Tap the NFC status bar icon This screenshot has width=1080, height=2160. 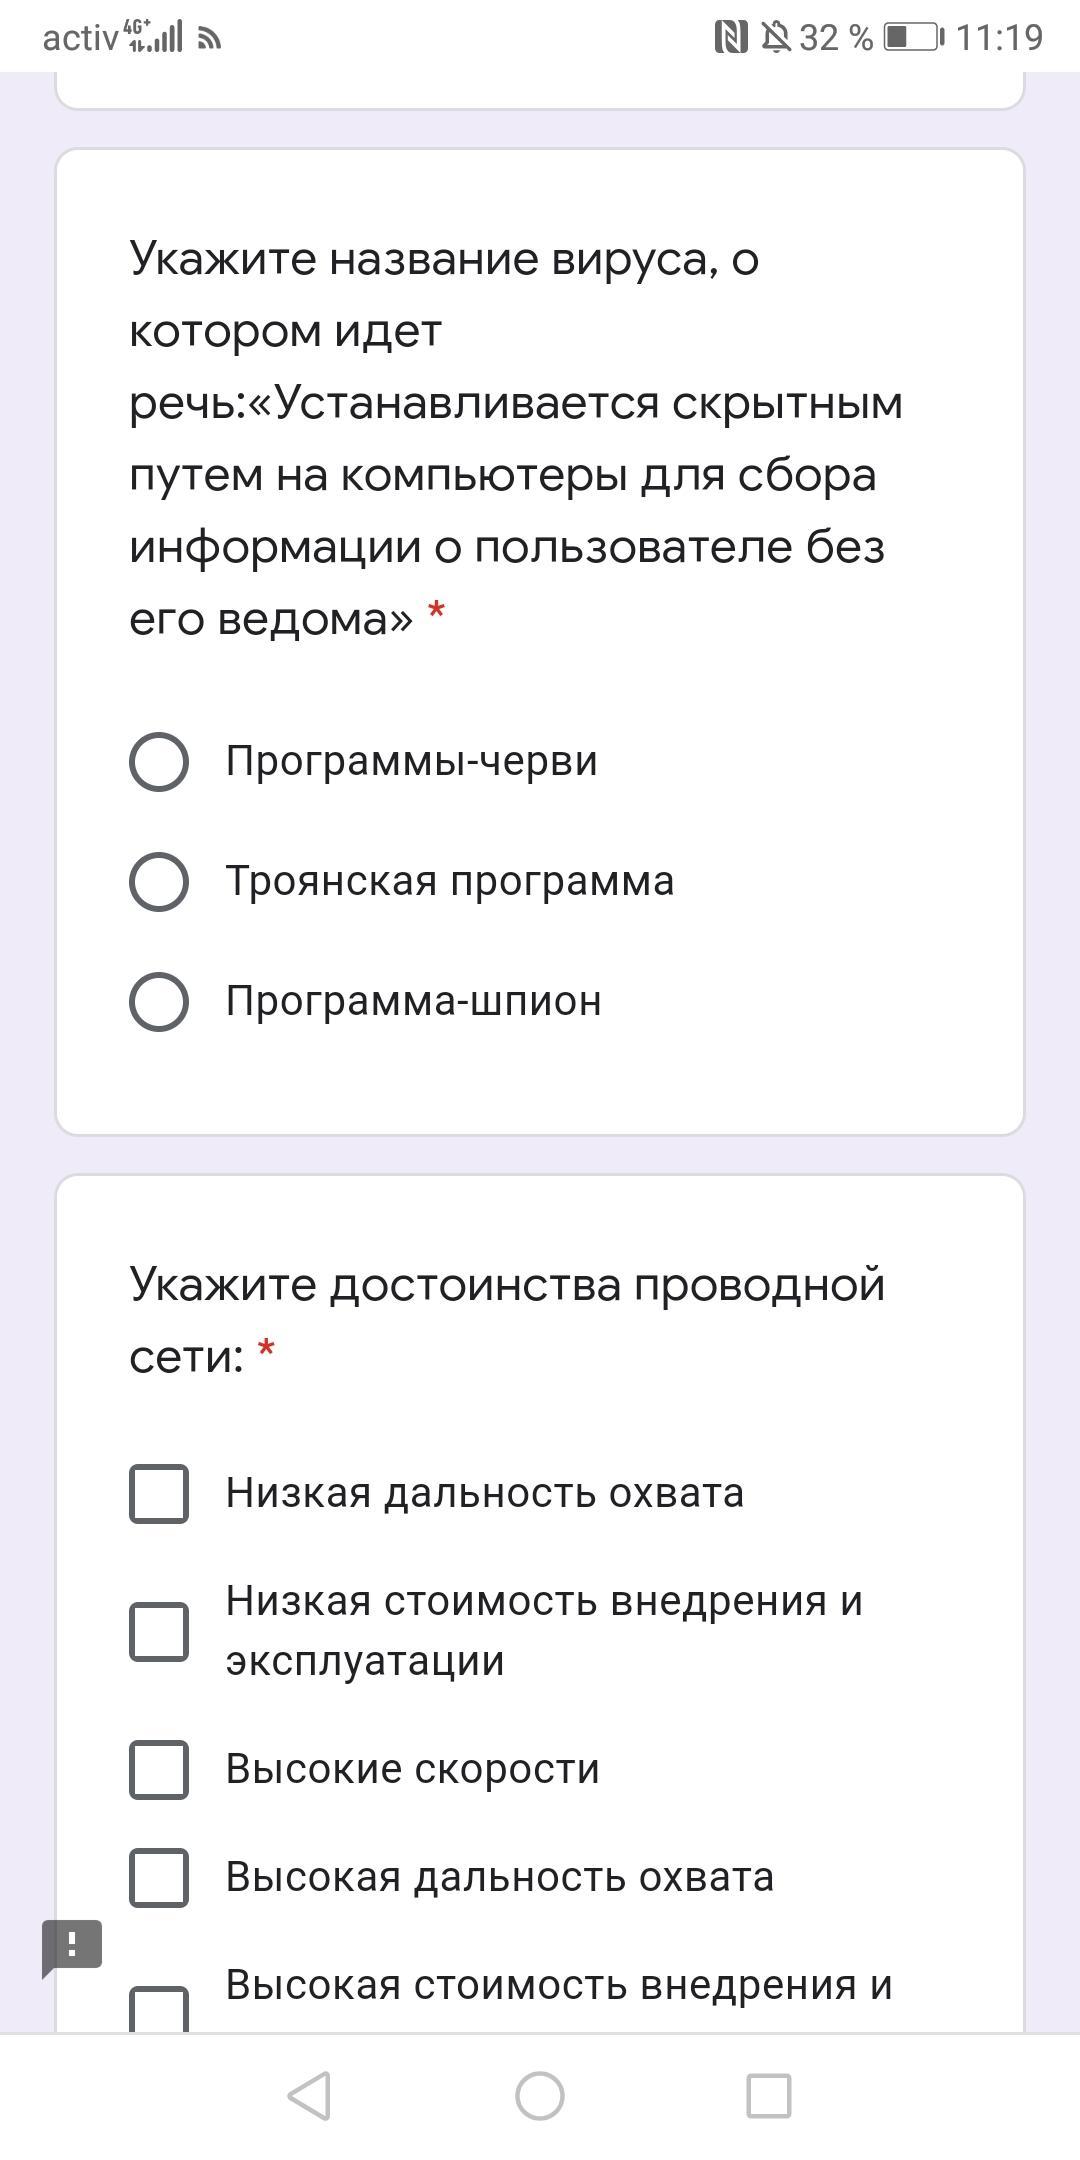pyautogui.click(x=731, y=38)
